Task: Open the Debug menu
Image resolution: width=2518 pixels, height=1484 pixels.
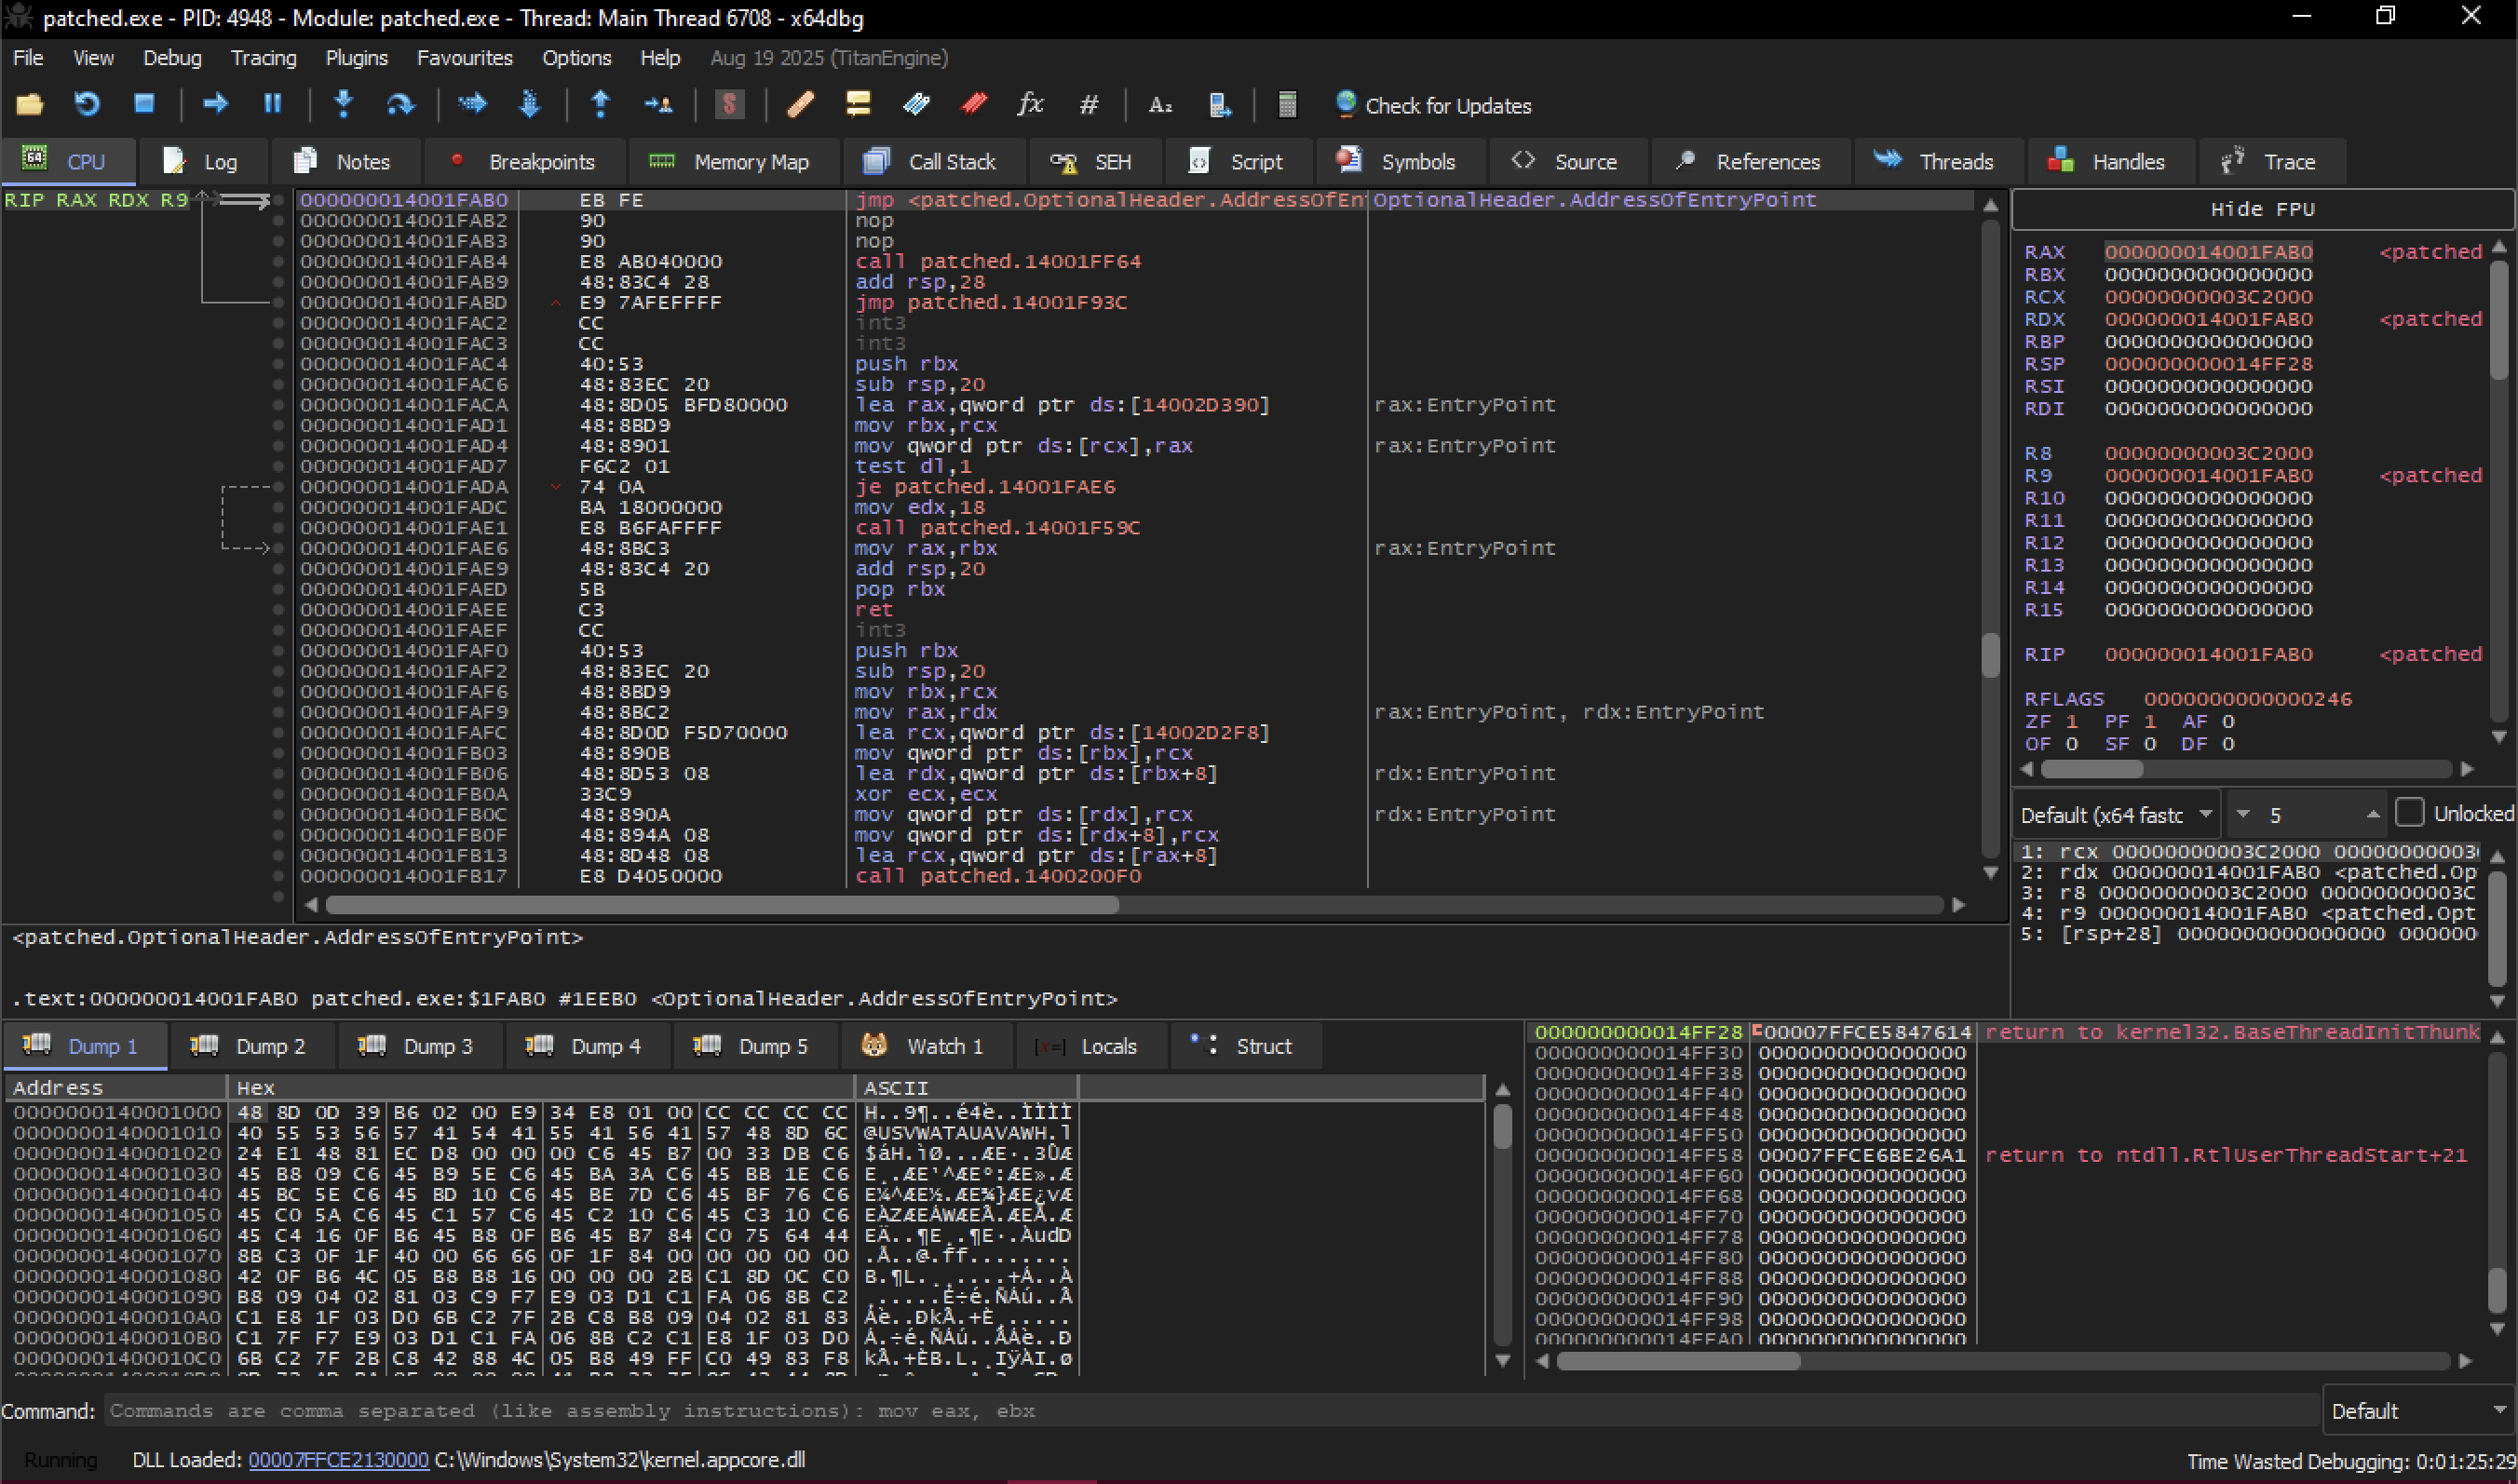Action: 172,58
